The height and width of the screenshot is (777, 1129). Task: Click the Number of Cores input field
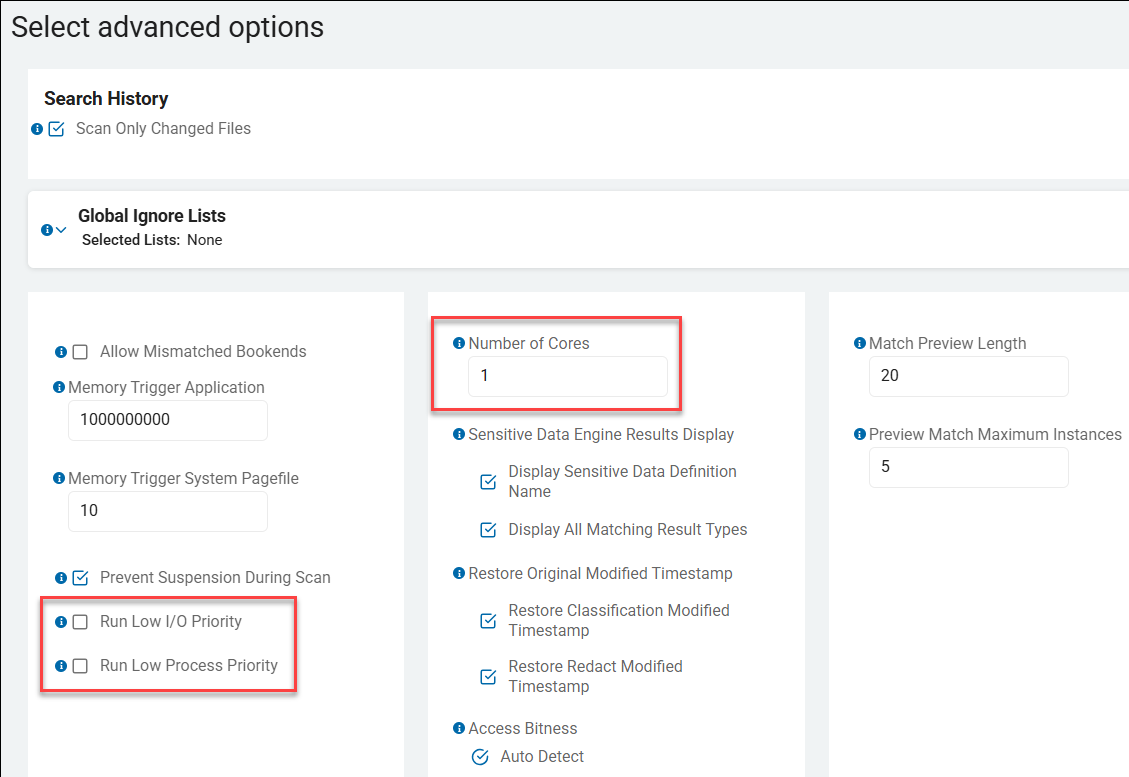click(567, 376)
